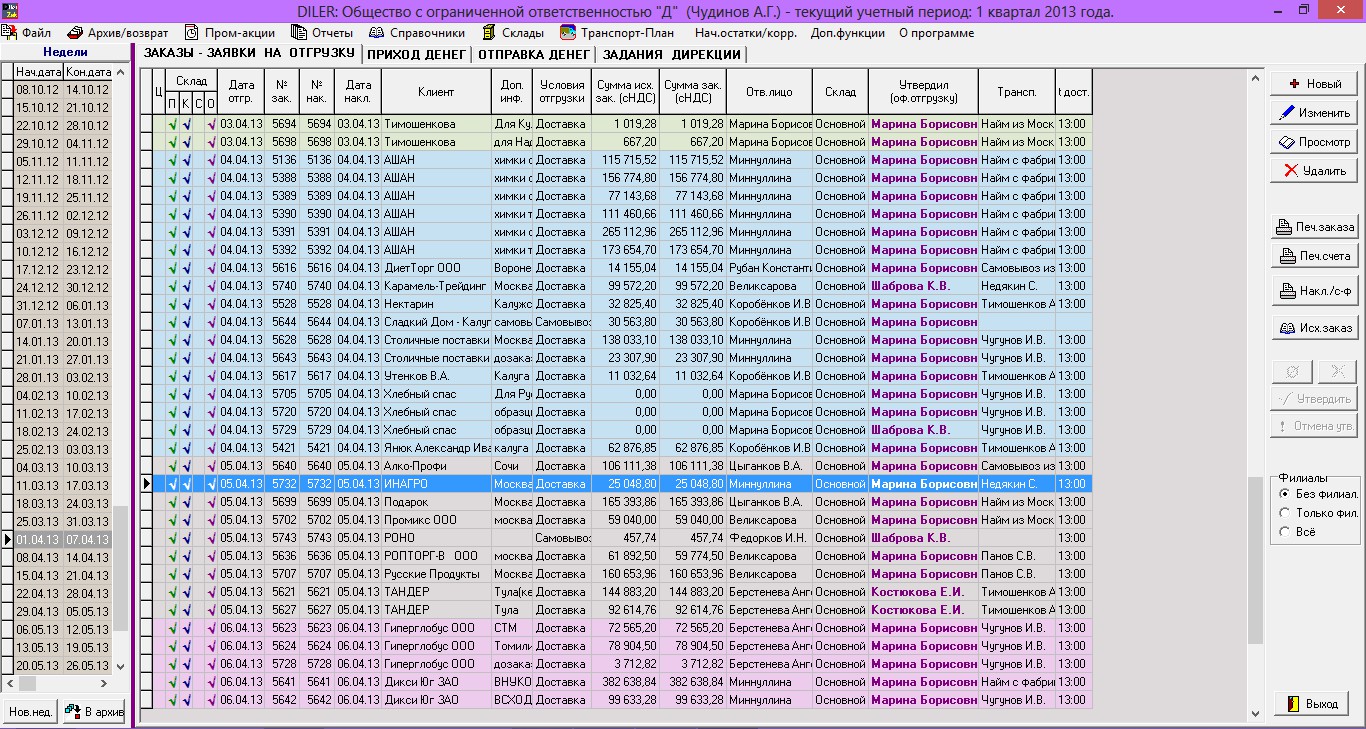Open the Доп.функции menu
This screenshot has height=729, width=1366.
847,32
